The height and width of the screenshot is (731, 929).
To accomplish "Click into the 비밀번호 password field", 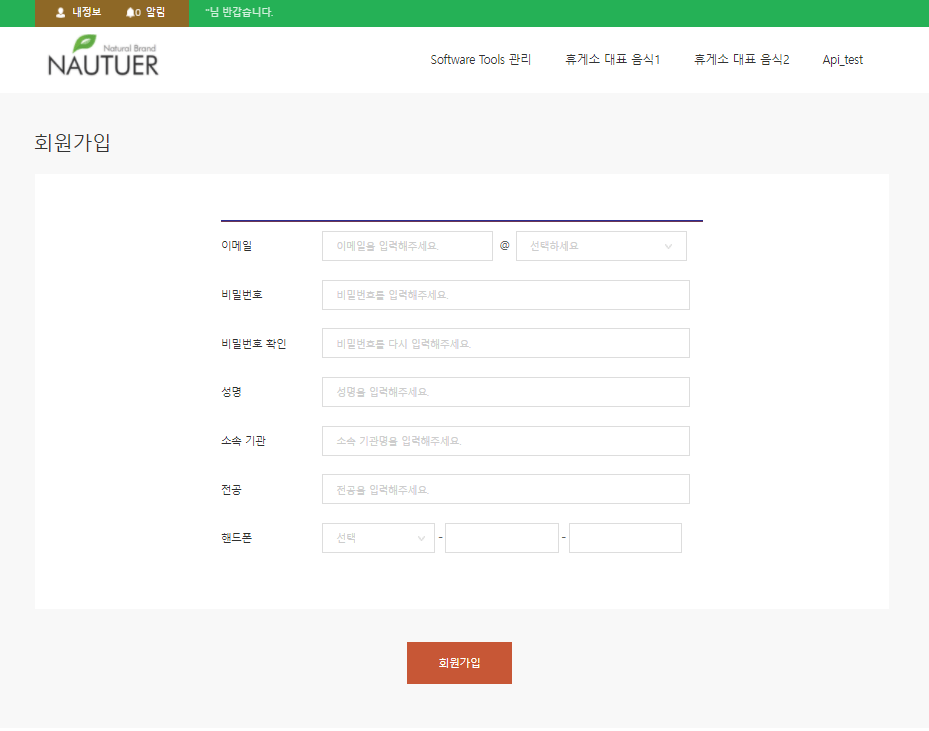I will [505, 295].
